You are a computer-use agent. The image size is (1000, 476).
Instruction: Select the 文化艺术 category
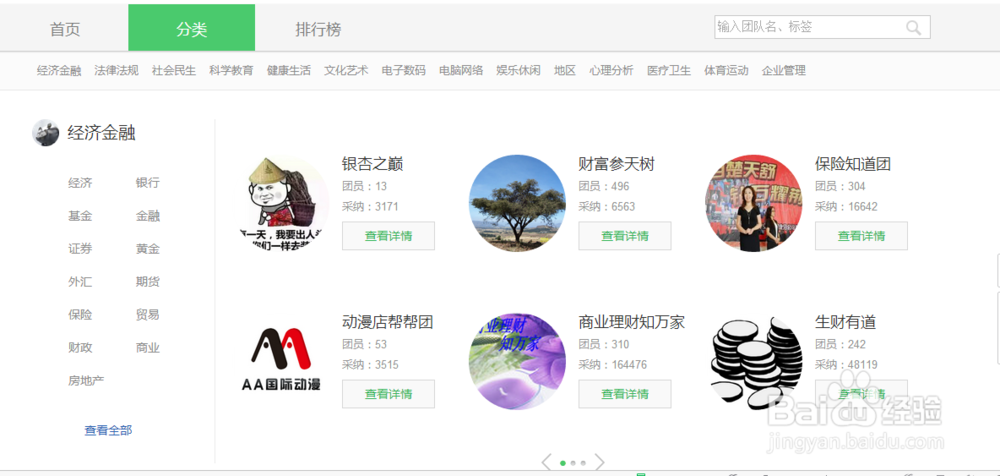(346, 71)
